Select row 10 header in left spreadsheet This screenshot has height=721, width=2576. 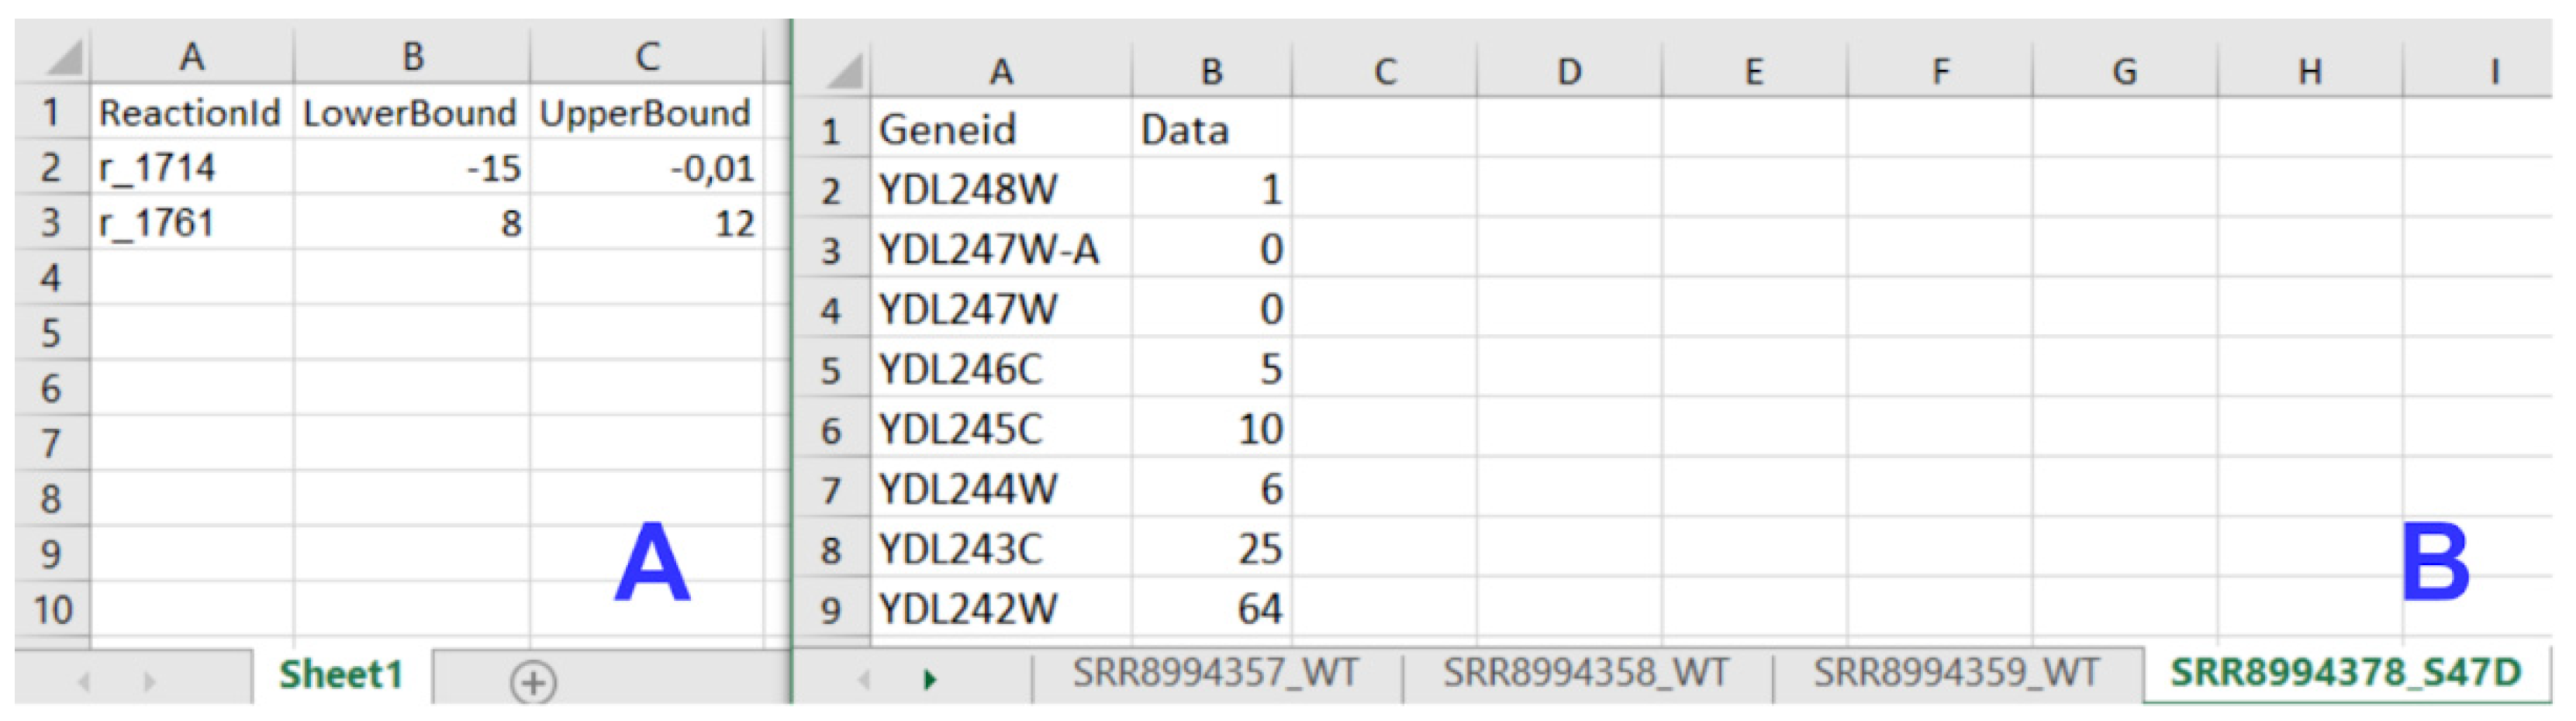click(x=52, y=609)
